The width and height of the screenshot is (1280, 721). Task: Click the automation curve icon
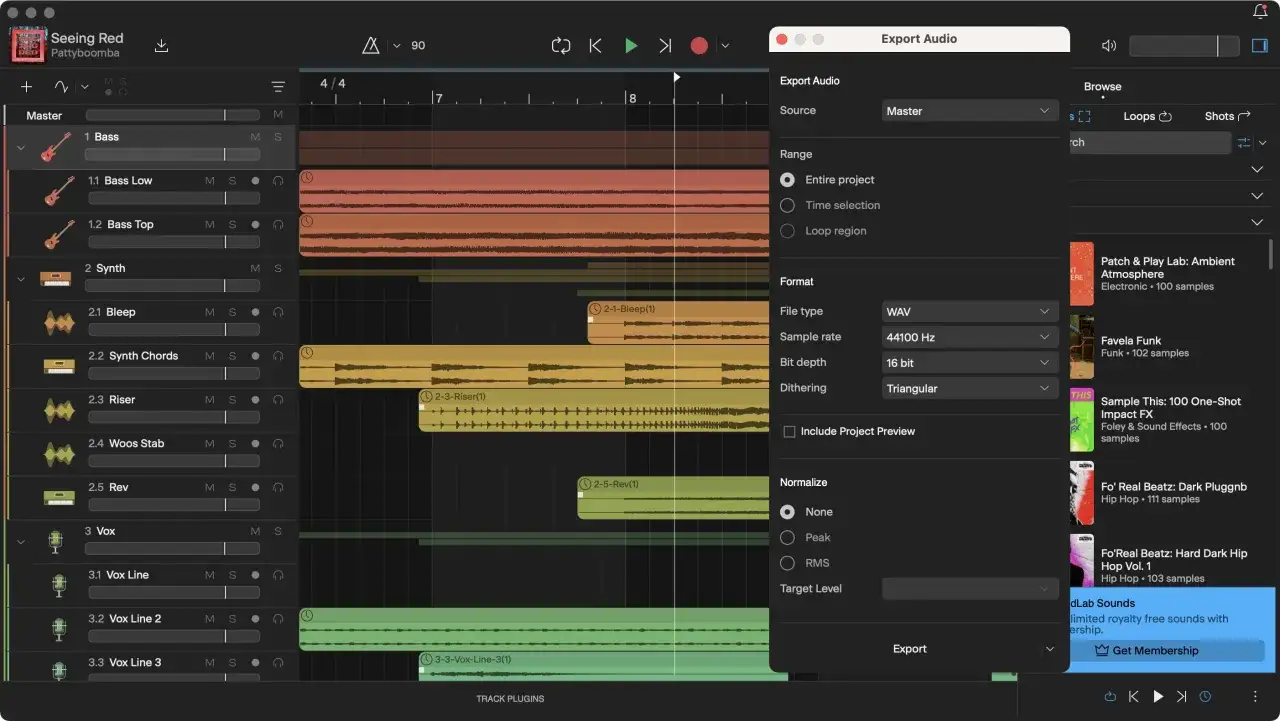(62, 87)
